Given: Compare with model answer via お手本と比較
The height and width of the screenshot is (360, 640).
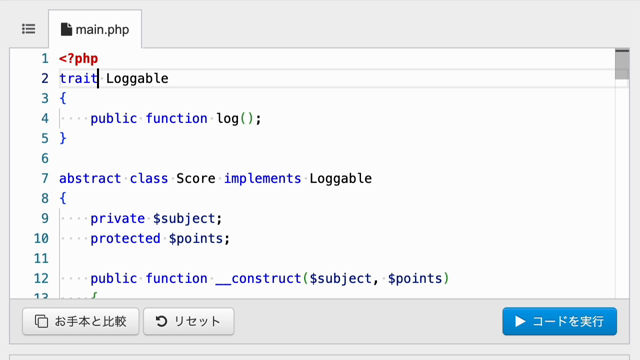Looking at the screenshot, I should click(x=81, y=321).
